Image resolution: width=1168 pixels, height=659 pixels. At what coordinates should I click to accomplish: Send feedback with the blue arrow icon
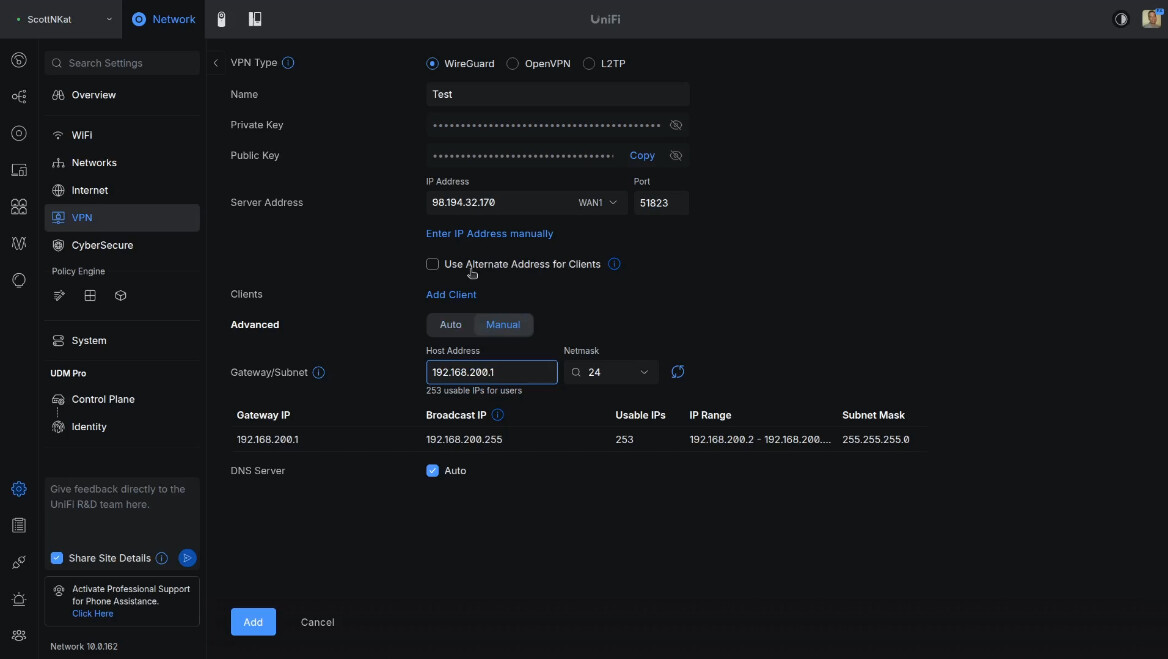[187, 558]
